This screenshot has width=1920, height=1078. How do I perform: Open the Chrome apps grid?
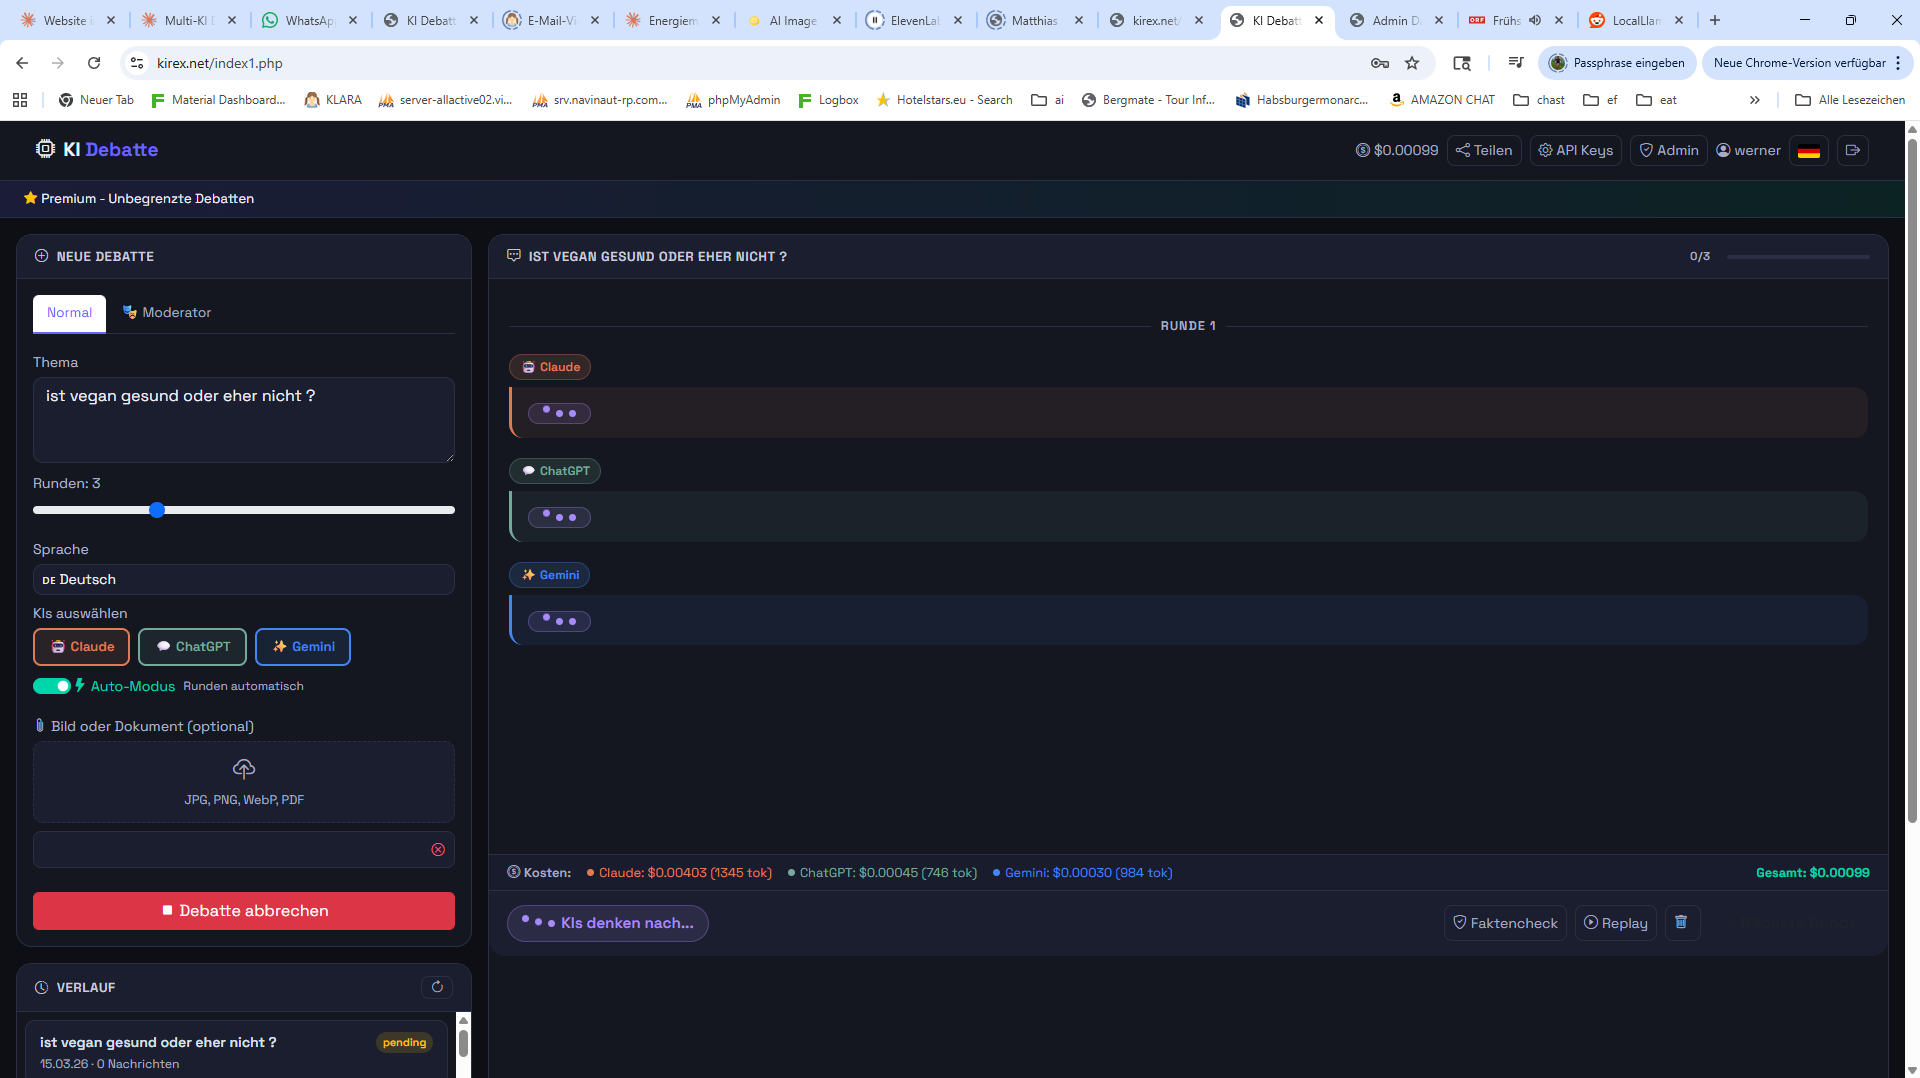pos(20,100)
